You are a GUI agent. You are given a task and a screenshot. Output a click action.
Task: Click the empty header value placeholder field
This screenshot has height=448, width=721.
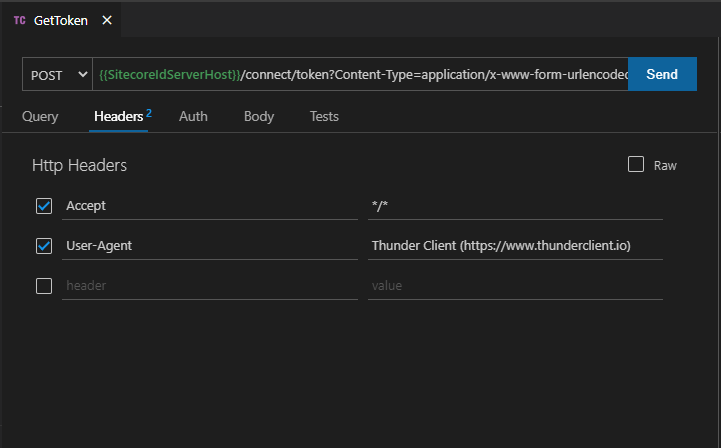(514, 286)
